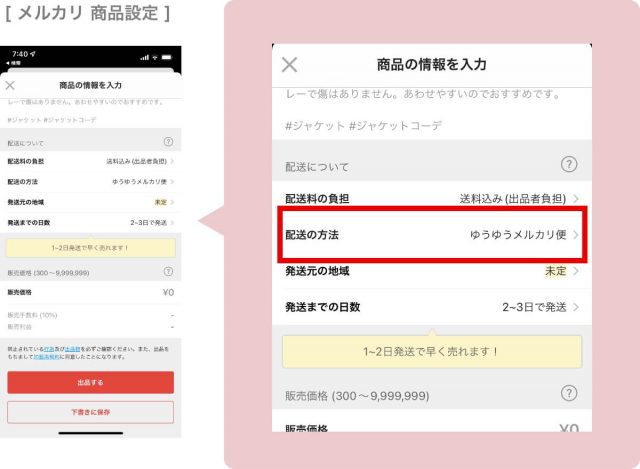Tap the 販売価格 ¥0 field on small phone
This screenshot has height=469, width=640.
click(x=91, y=292)
